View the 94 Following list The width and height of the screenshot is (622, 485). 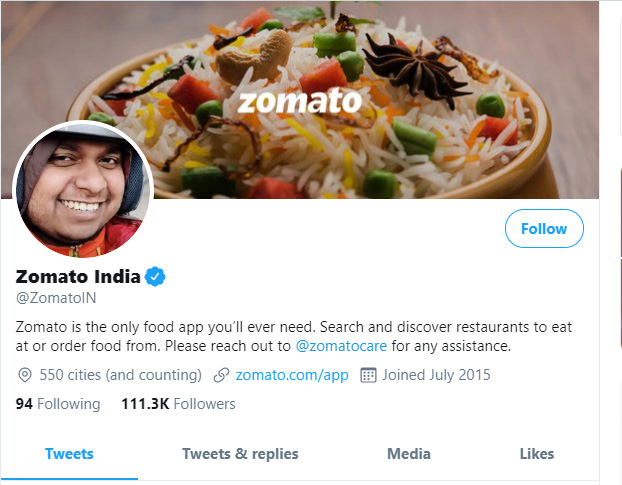(x=58, y=404)
